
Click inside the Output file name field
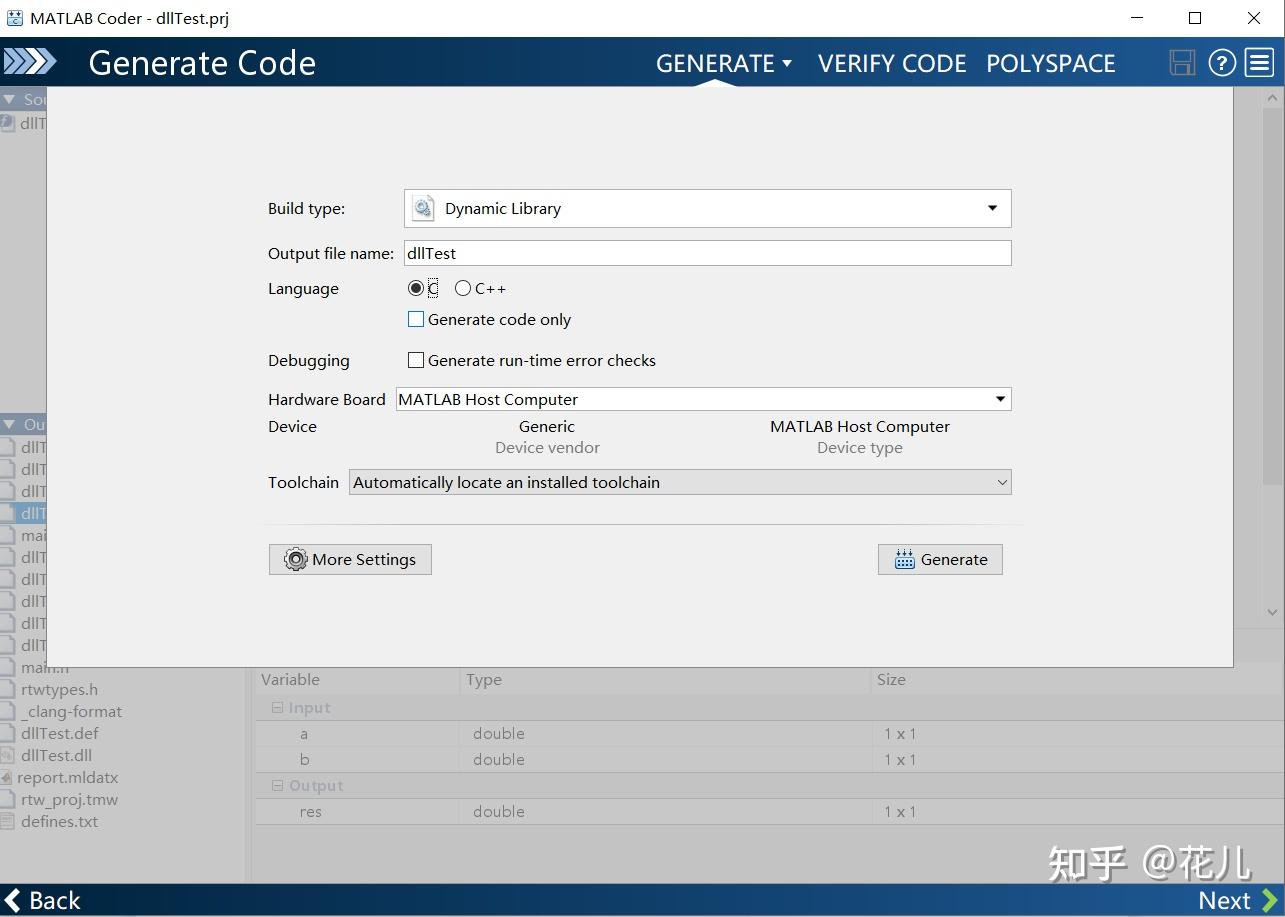(x=700, y=253)
